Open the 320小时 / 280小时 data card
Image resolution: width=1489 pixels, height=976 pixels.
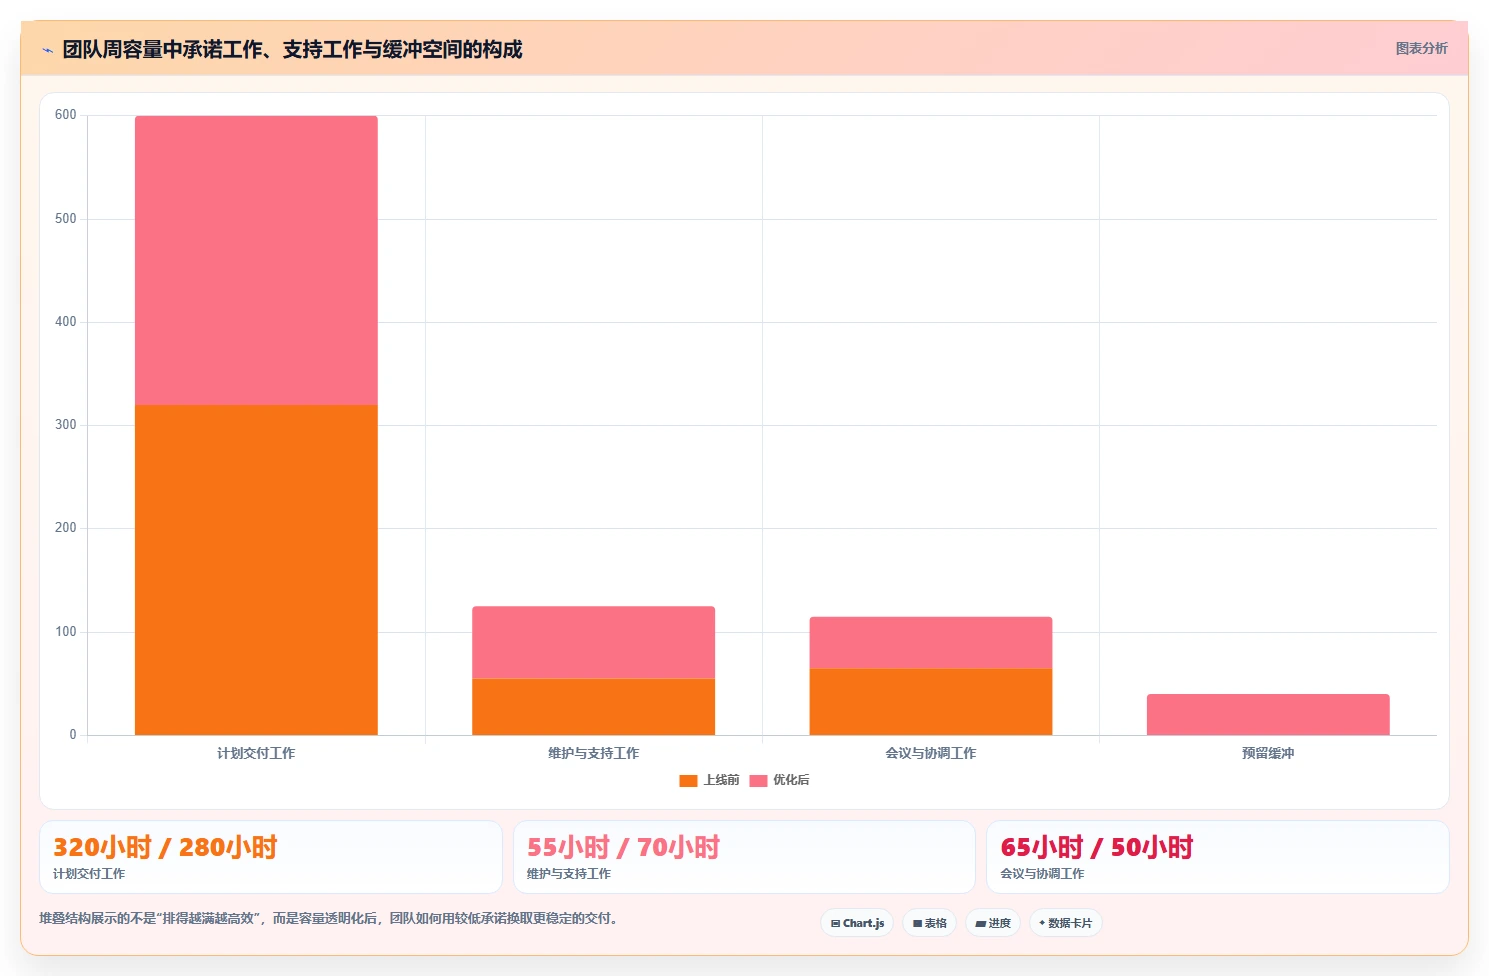pos(270,857)
